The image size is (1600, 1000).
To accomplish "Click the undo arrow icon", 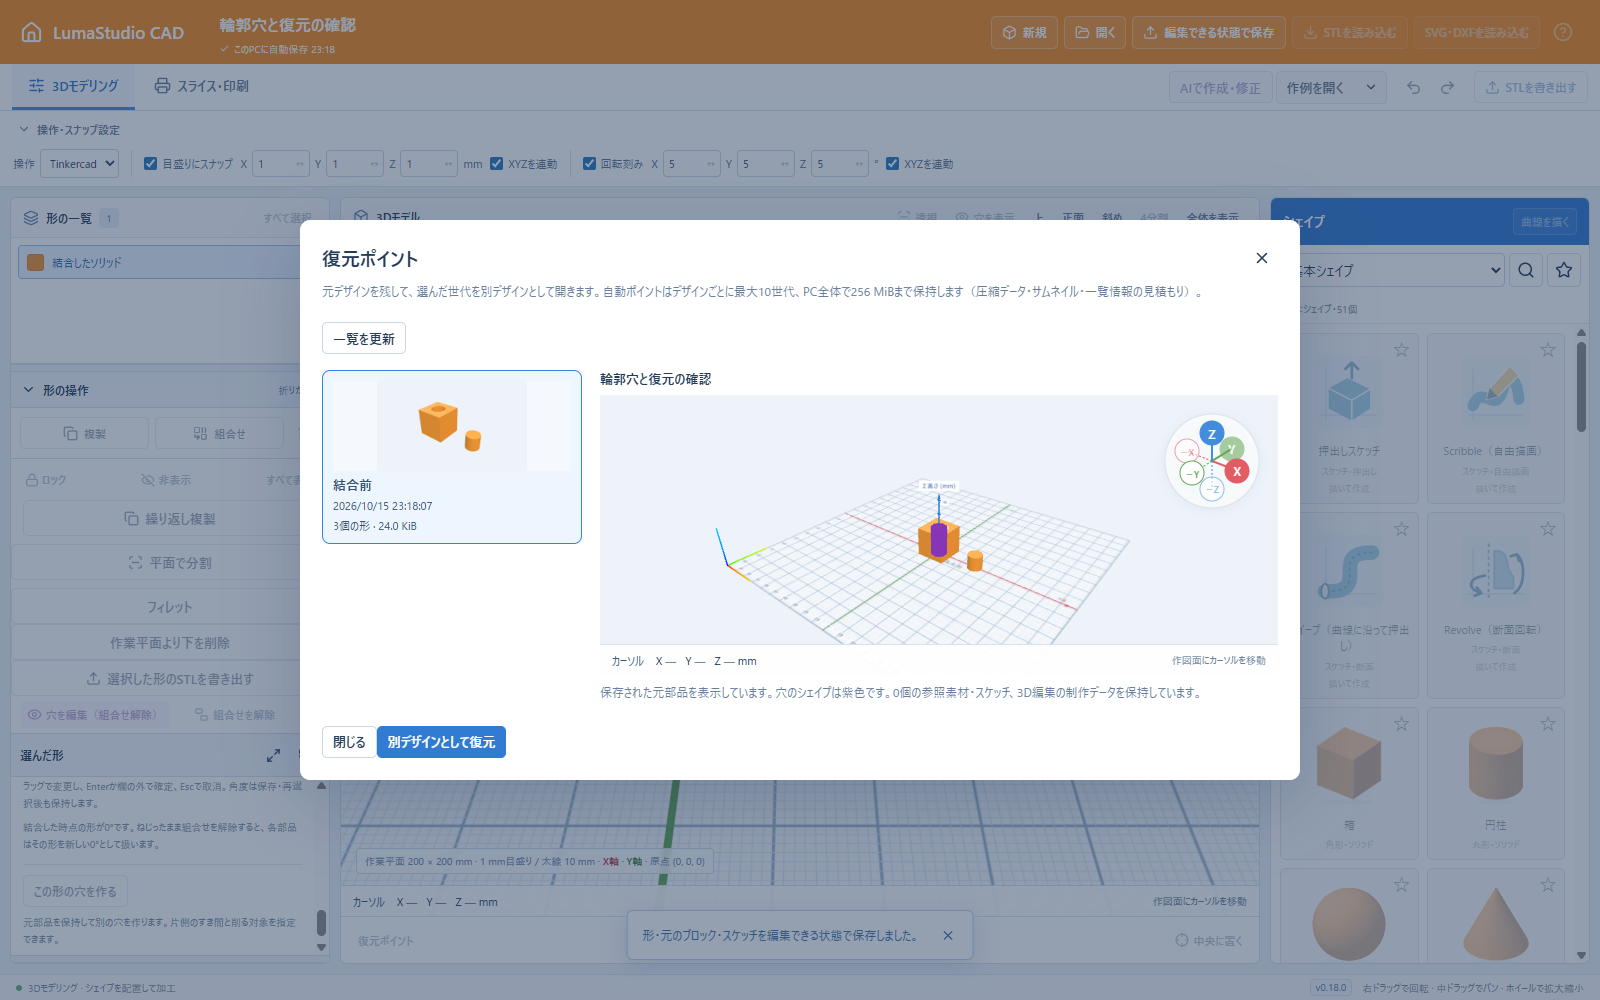I will tap(1413, 88).
